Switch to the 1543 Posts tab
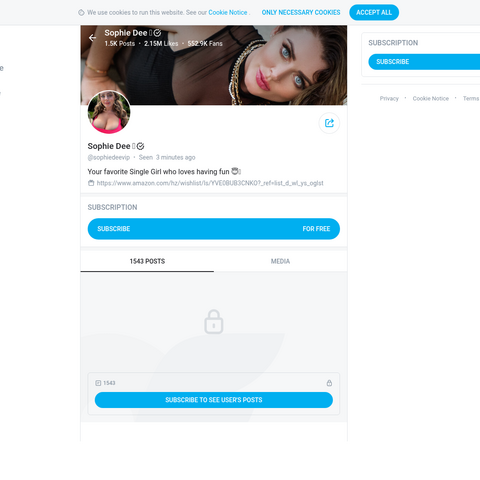The image size is (480, 480). click(x=147, y=261)
